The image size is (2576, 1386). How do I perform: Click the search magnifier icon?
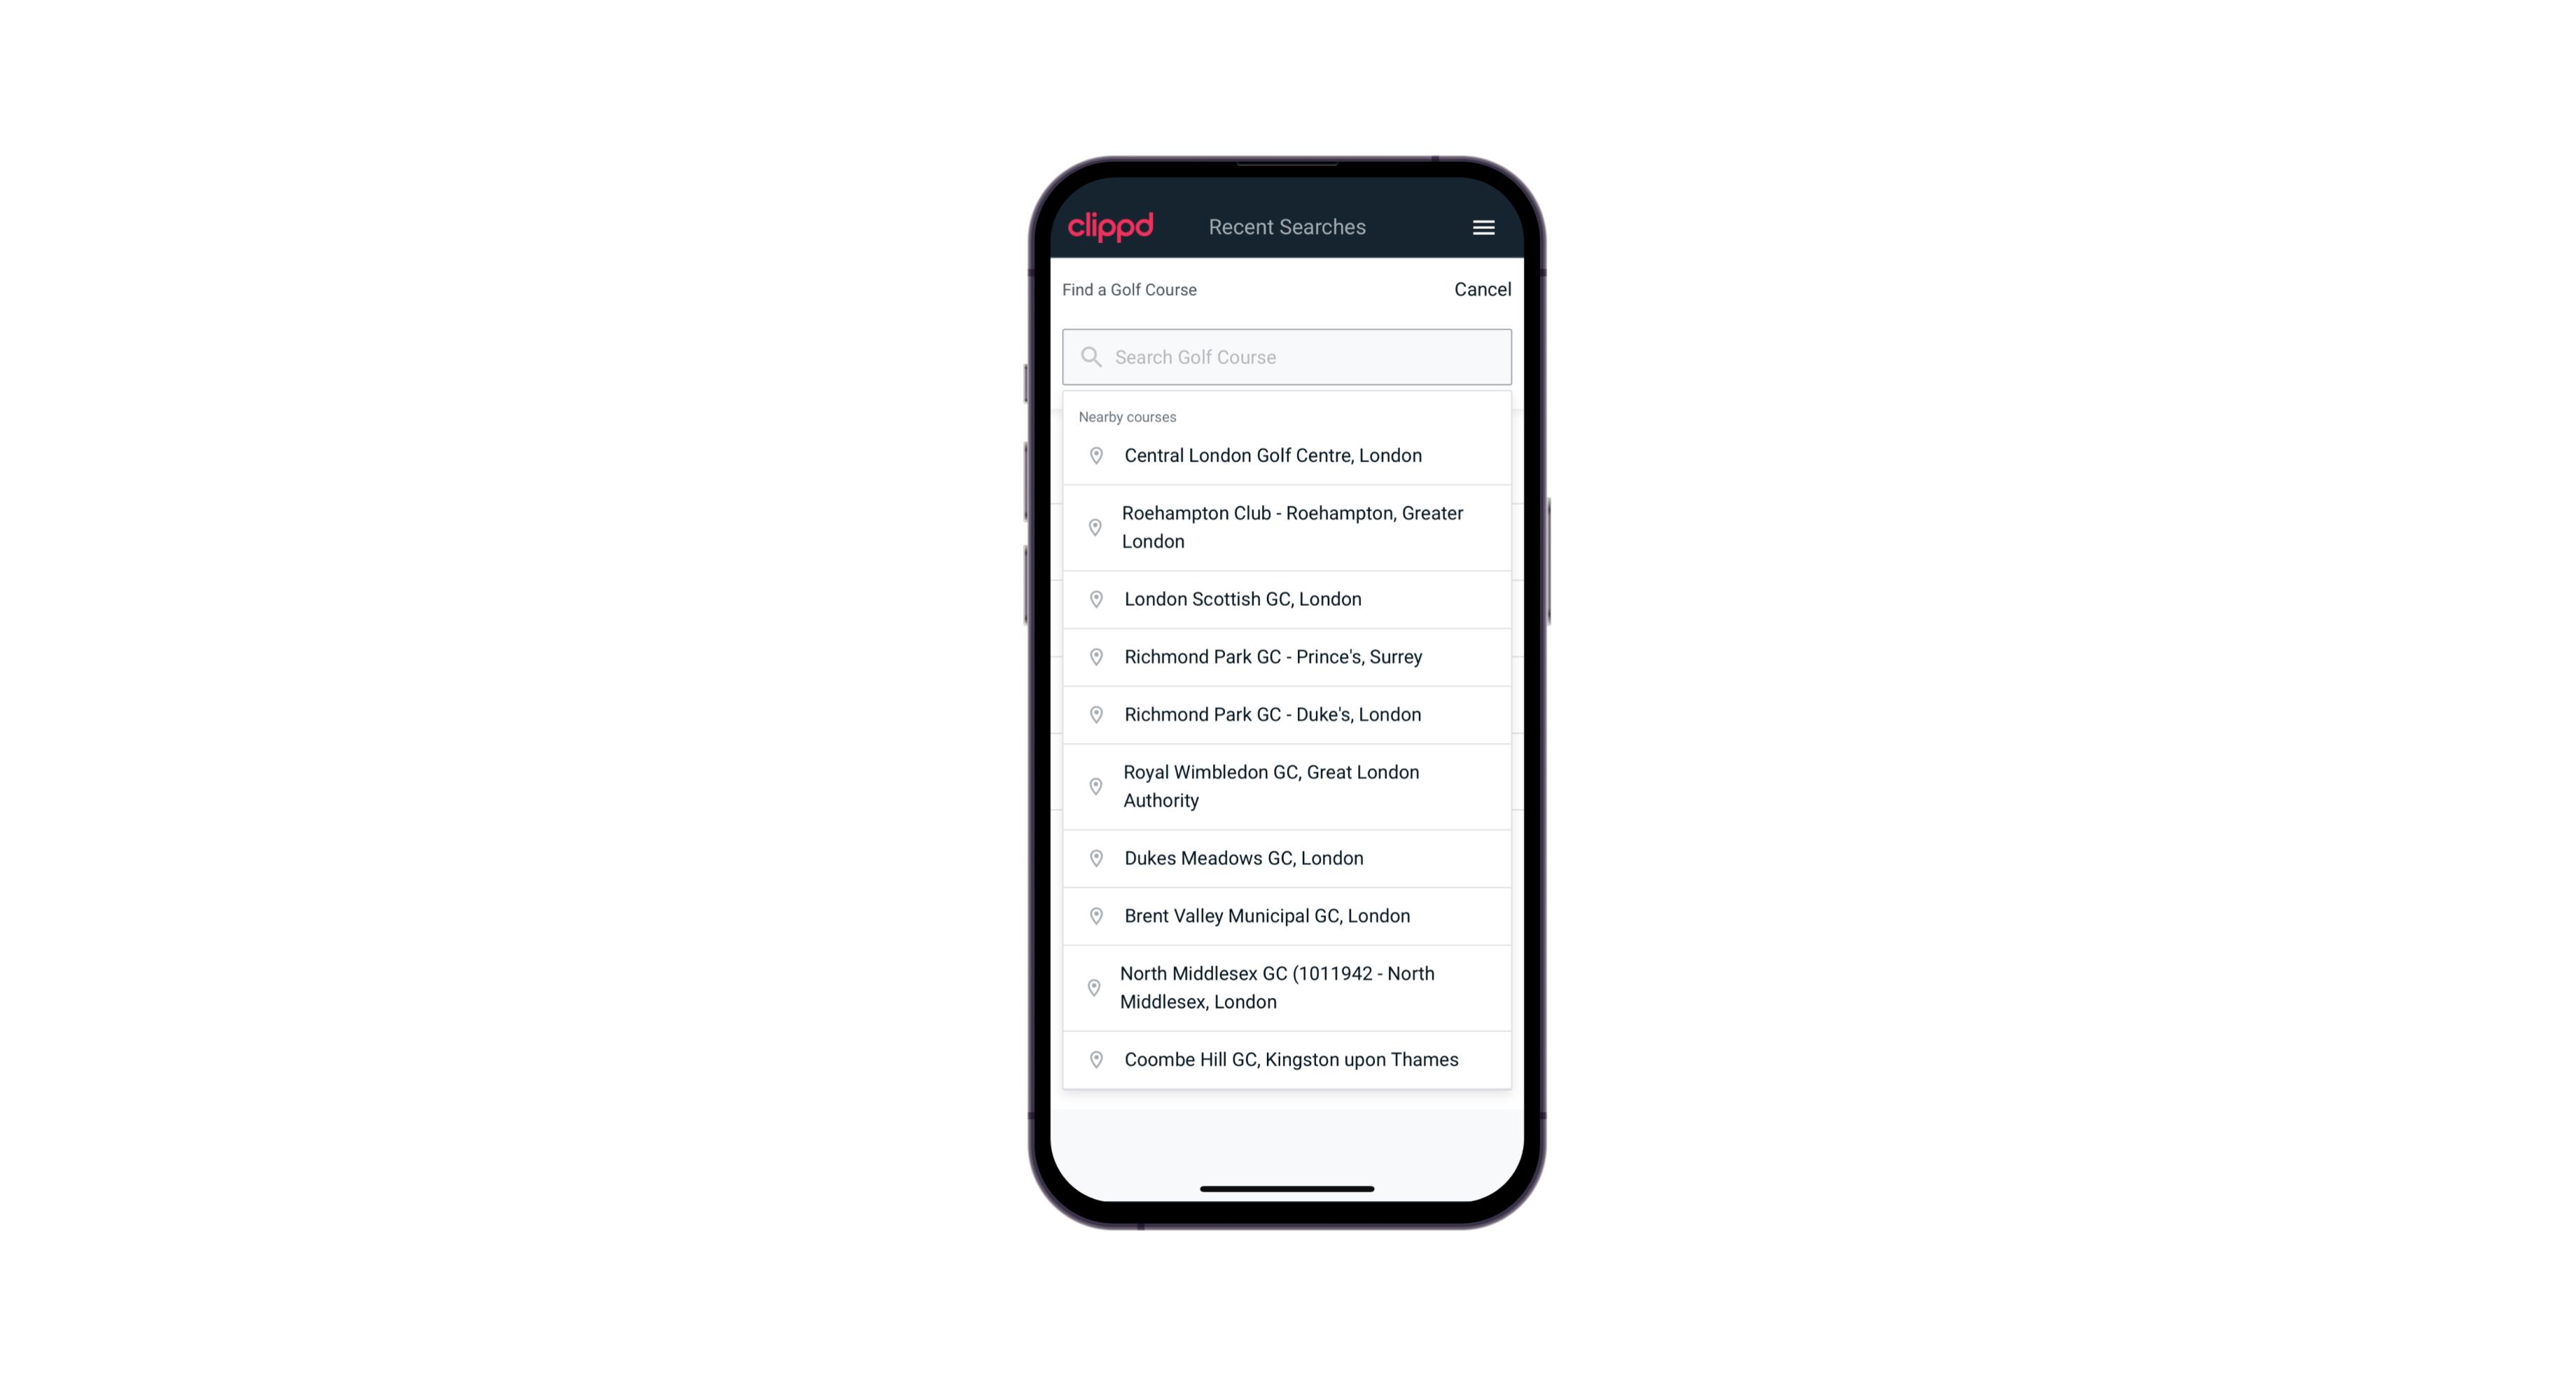[1090, 355]
